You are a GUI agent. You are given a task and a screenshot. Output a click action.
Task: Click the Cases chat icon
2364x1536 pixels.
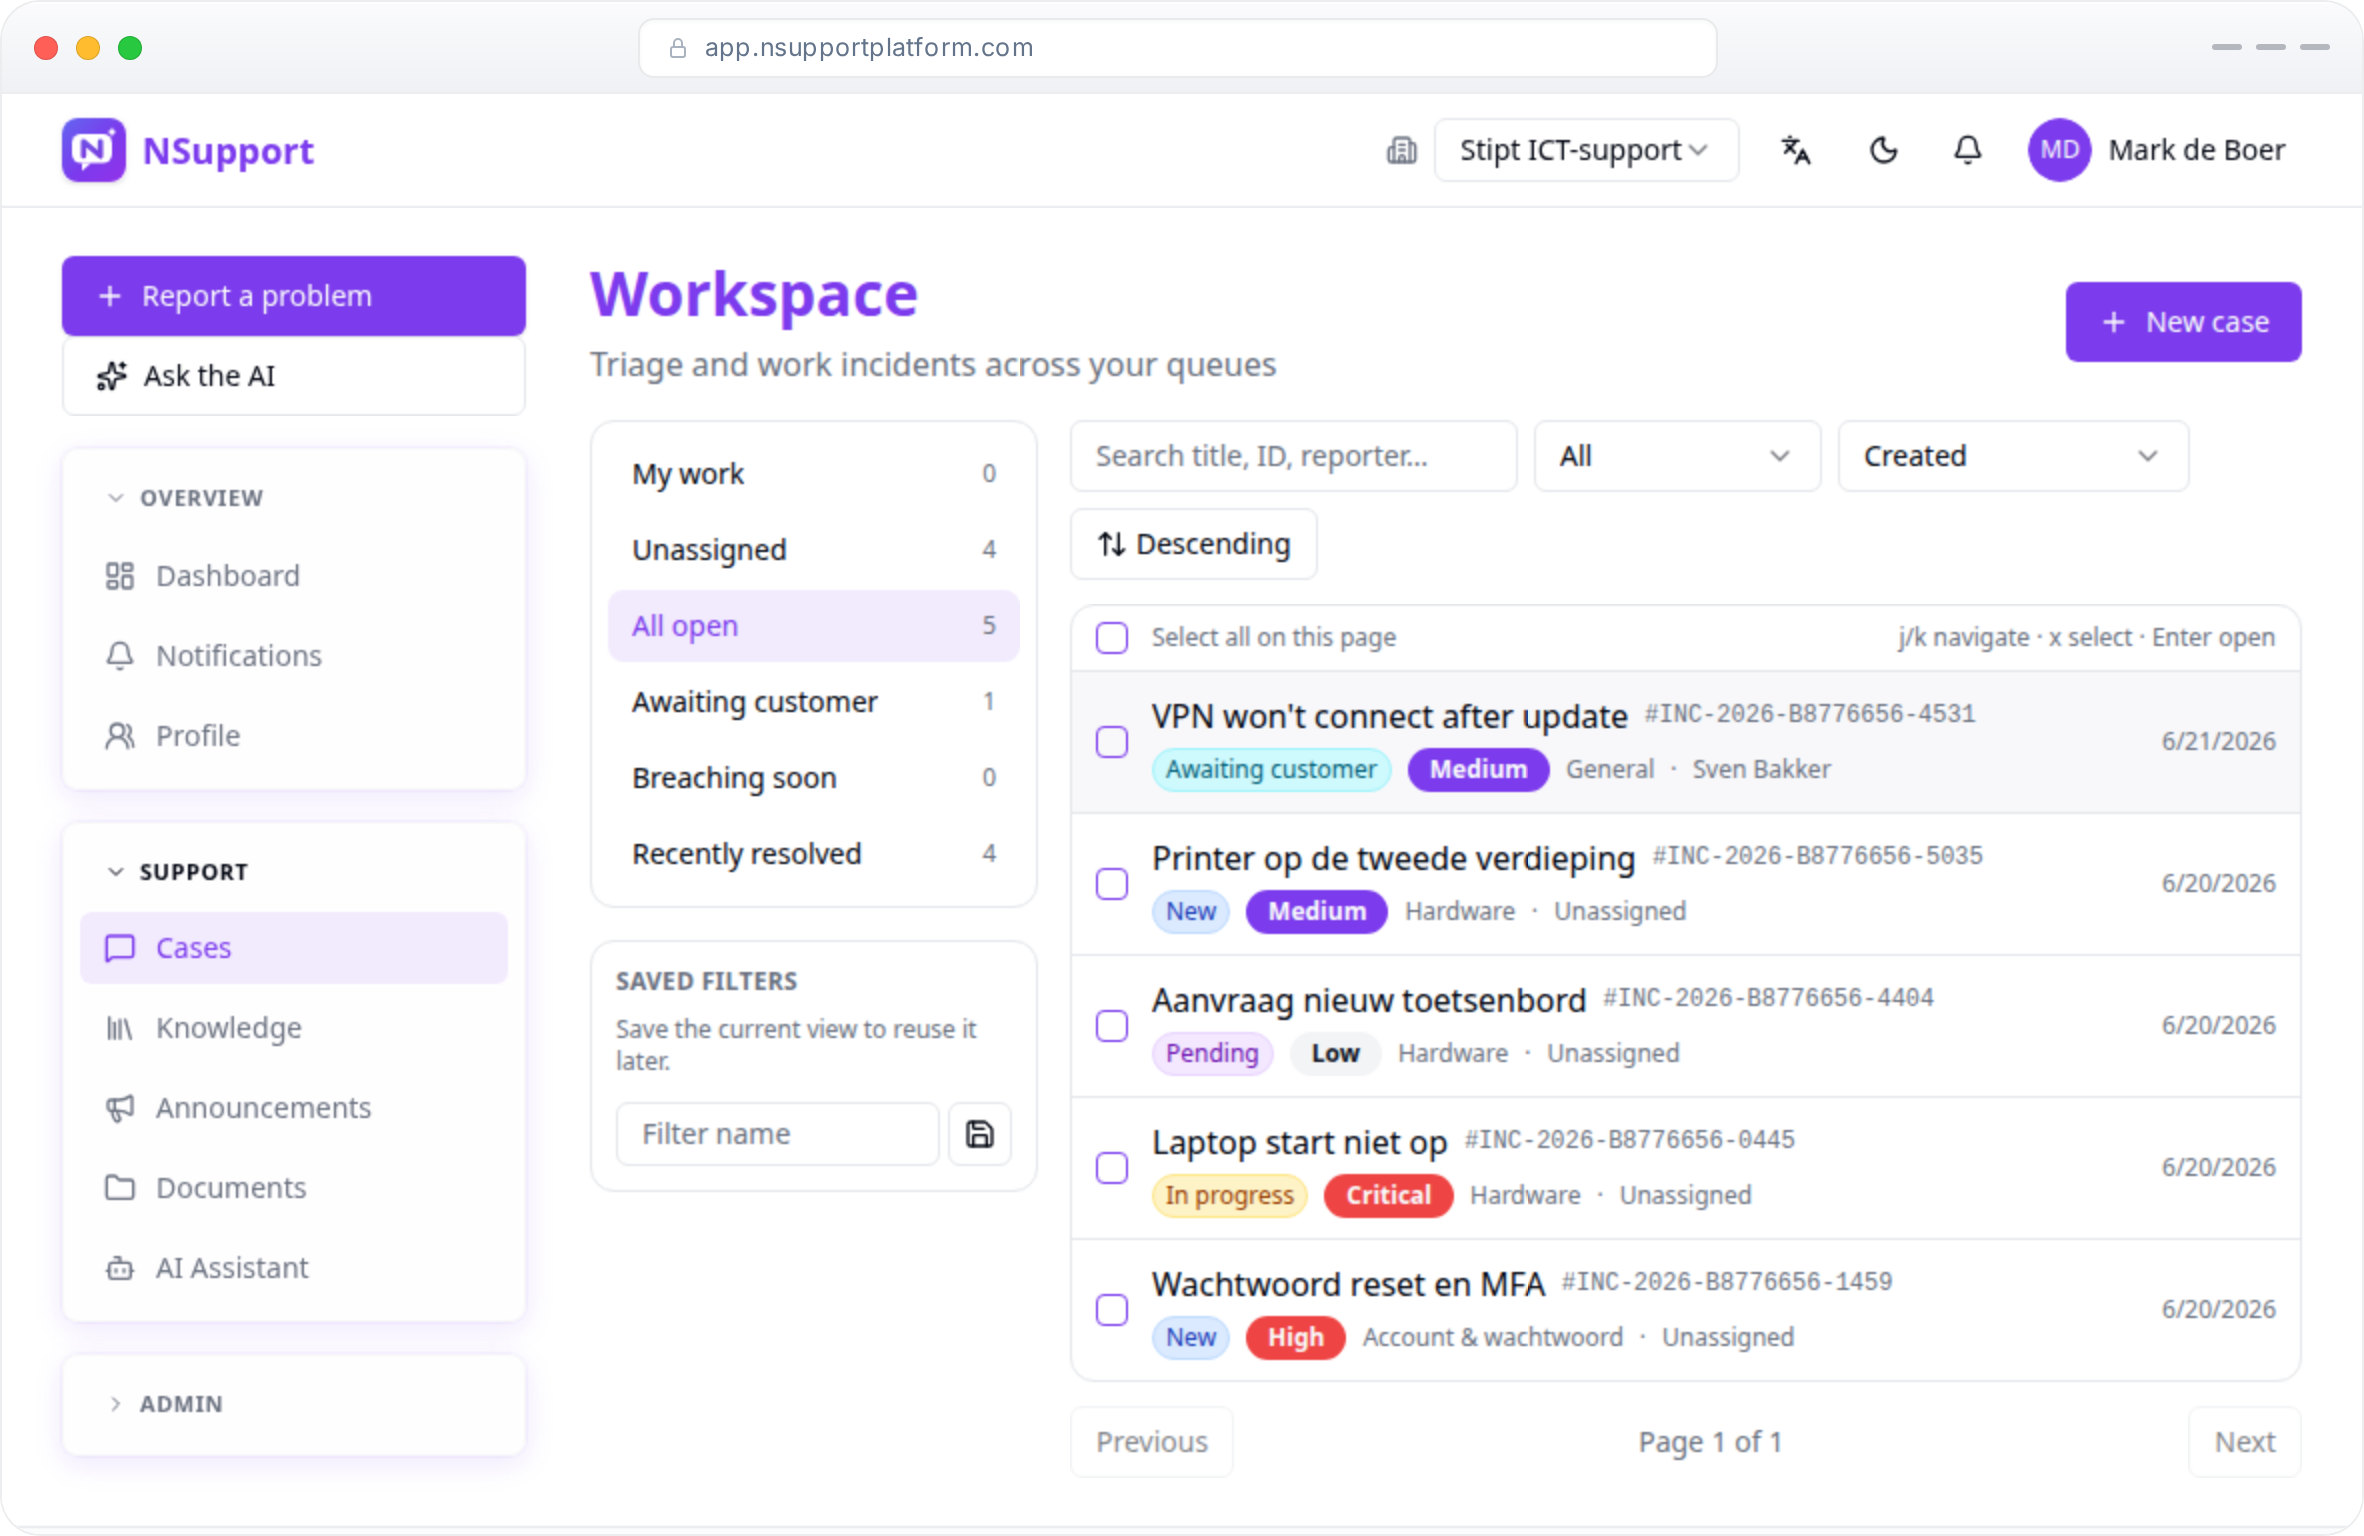[120, 948]
